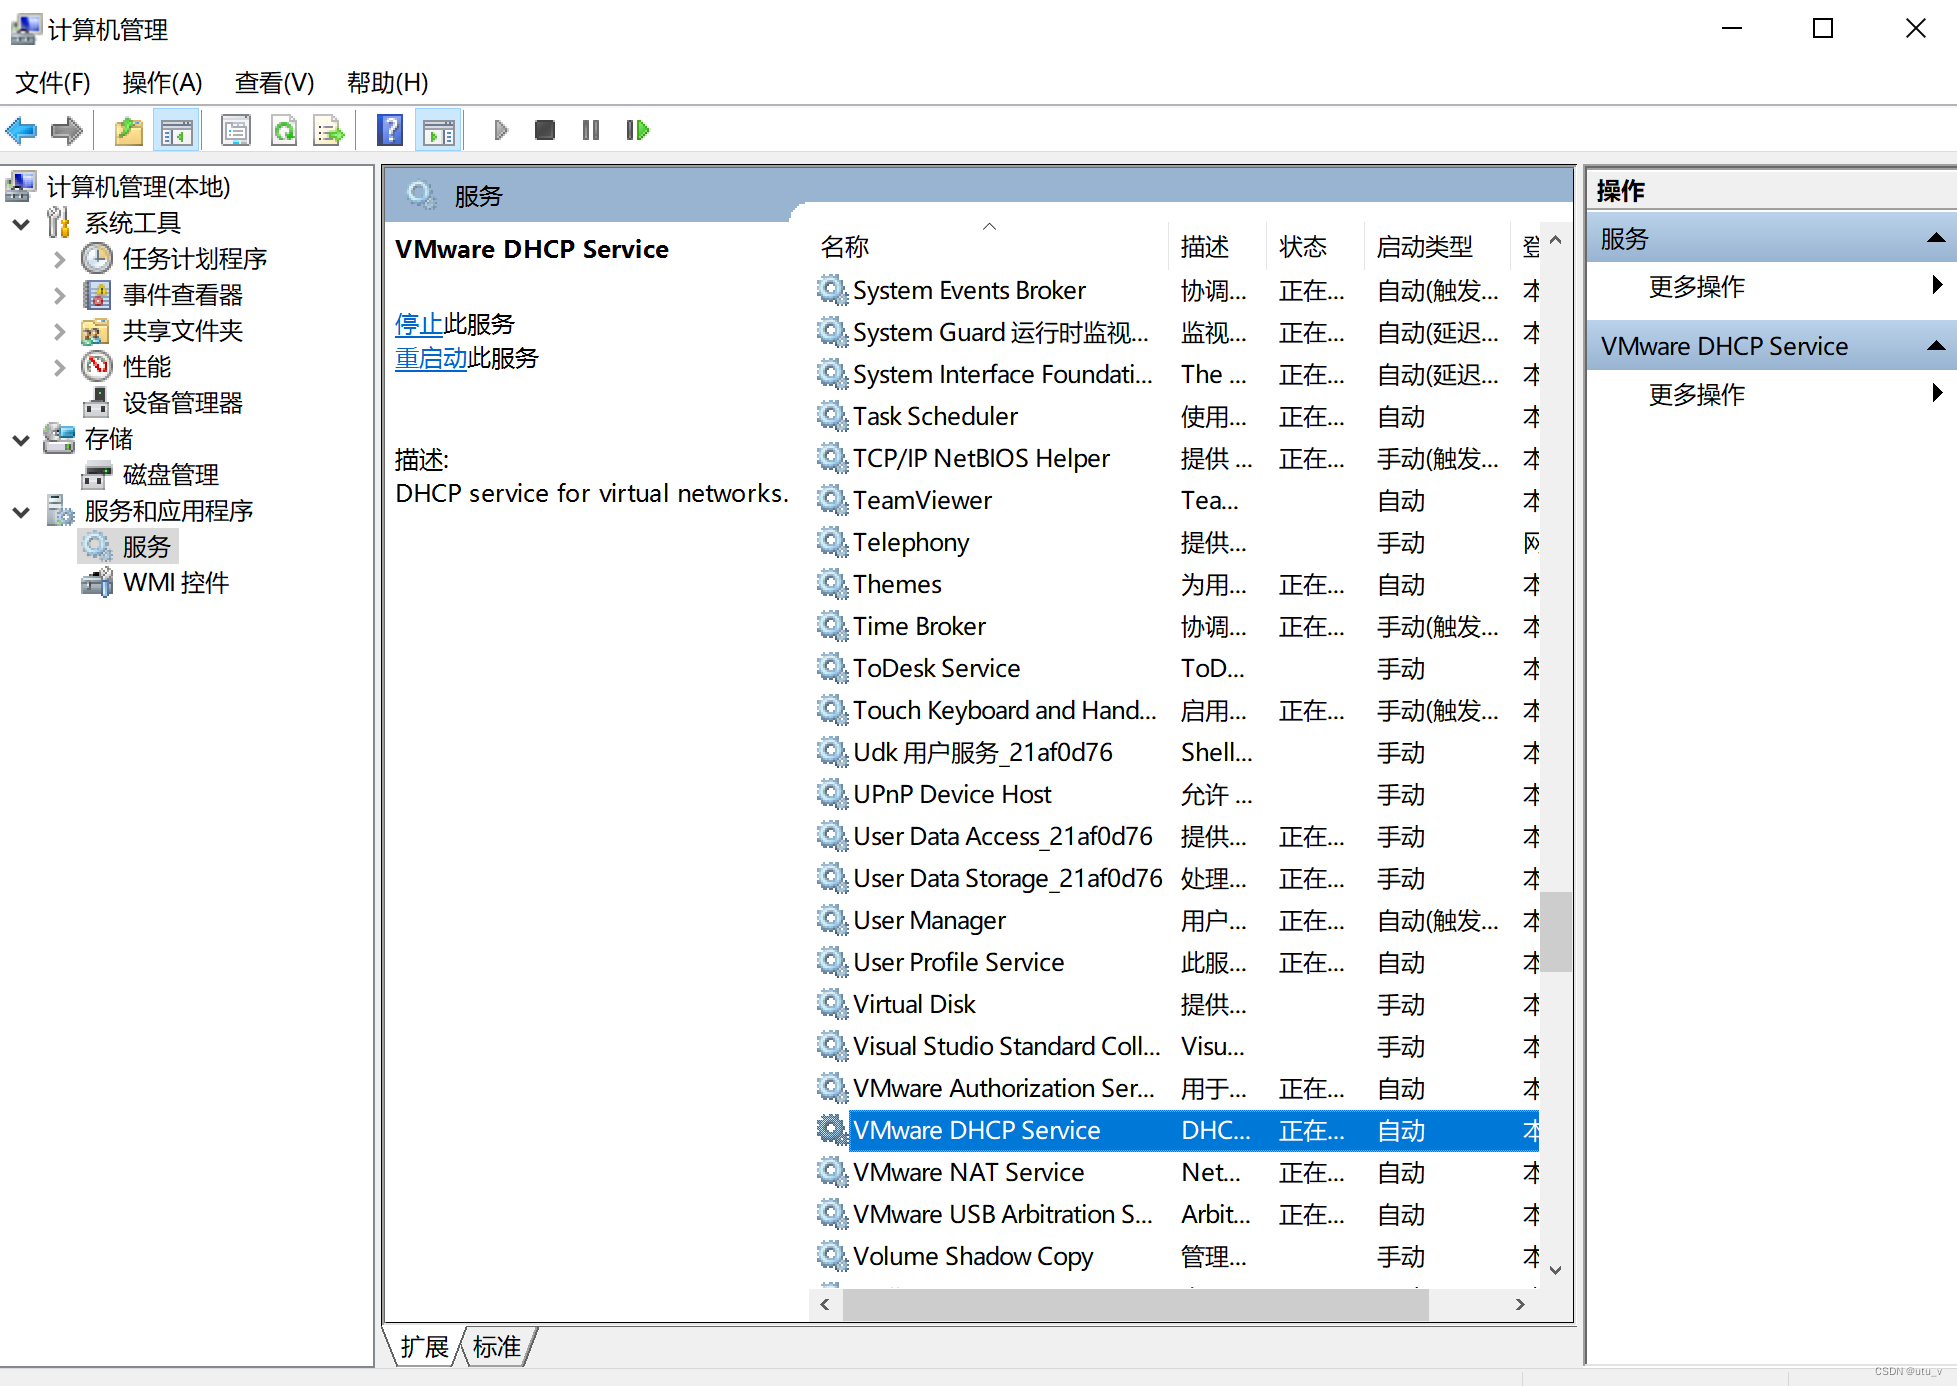Click the Restart service toolbar icon
Screen dimensions: 1957x1386
(x=637, y=130)
